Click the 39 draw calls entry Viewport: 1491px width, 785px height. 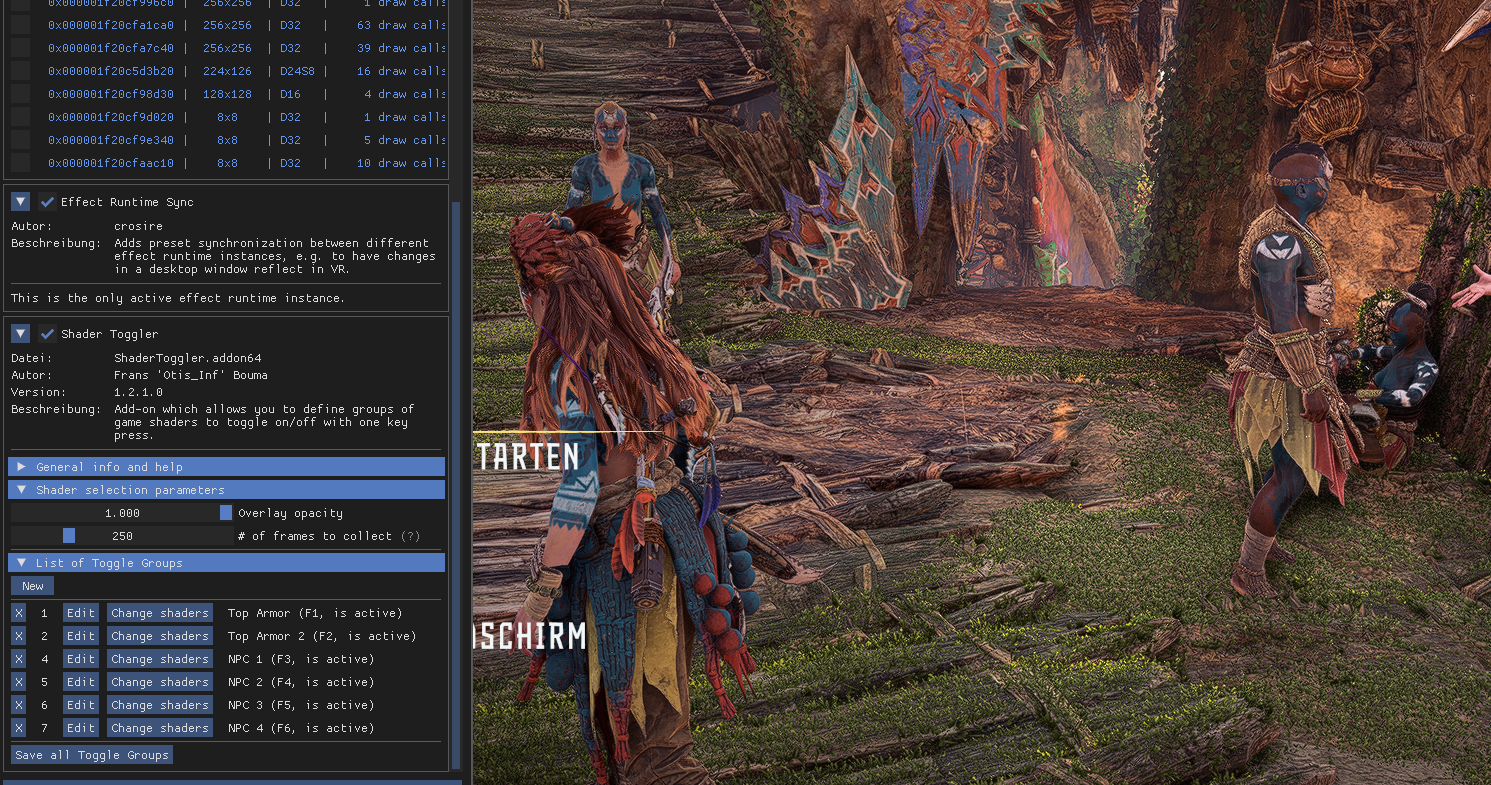(401, 48)
